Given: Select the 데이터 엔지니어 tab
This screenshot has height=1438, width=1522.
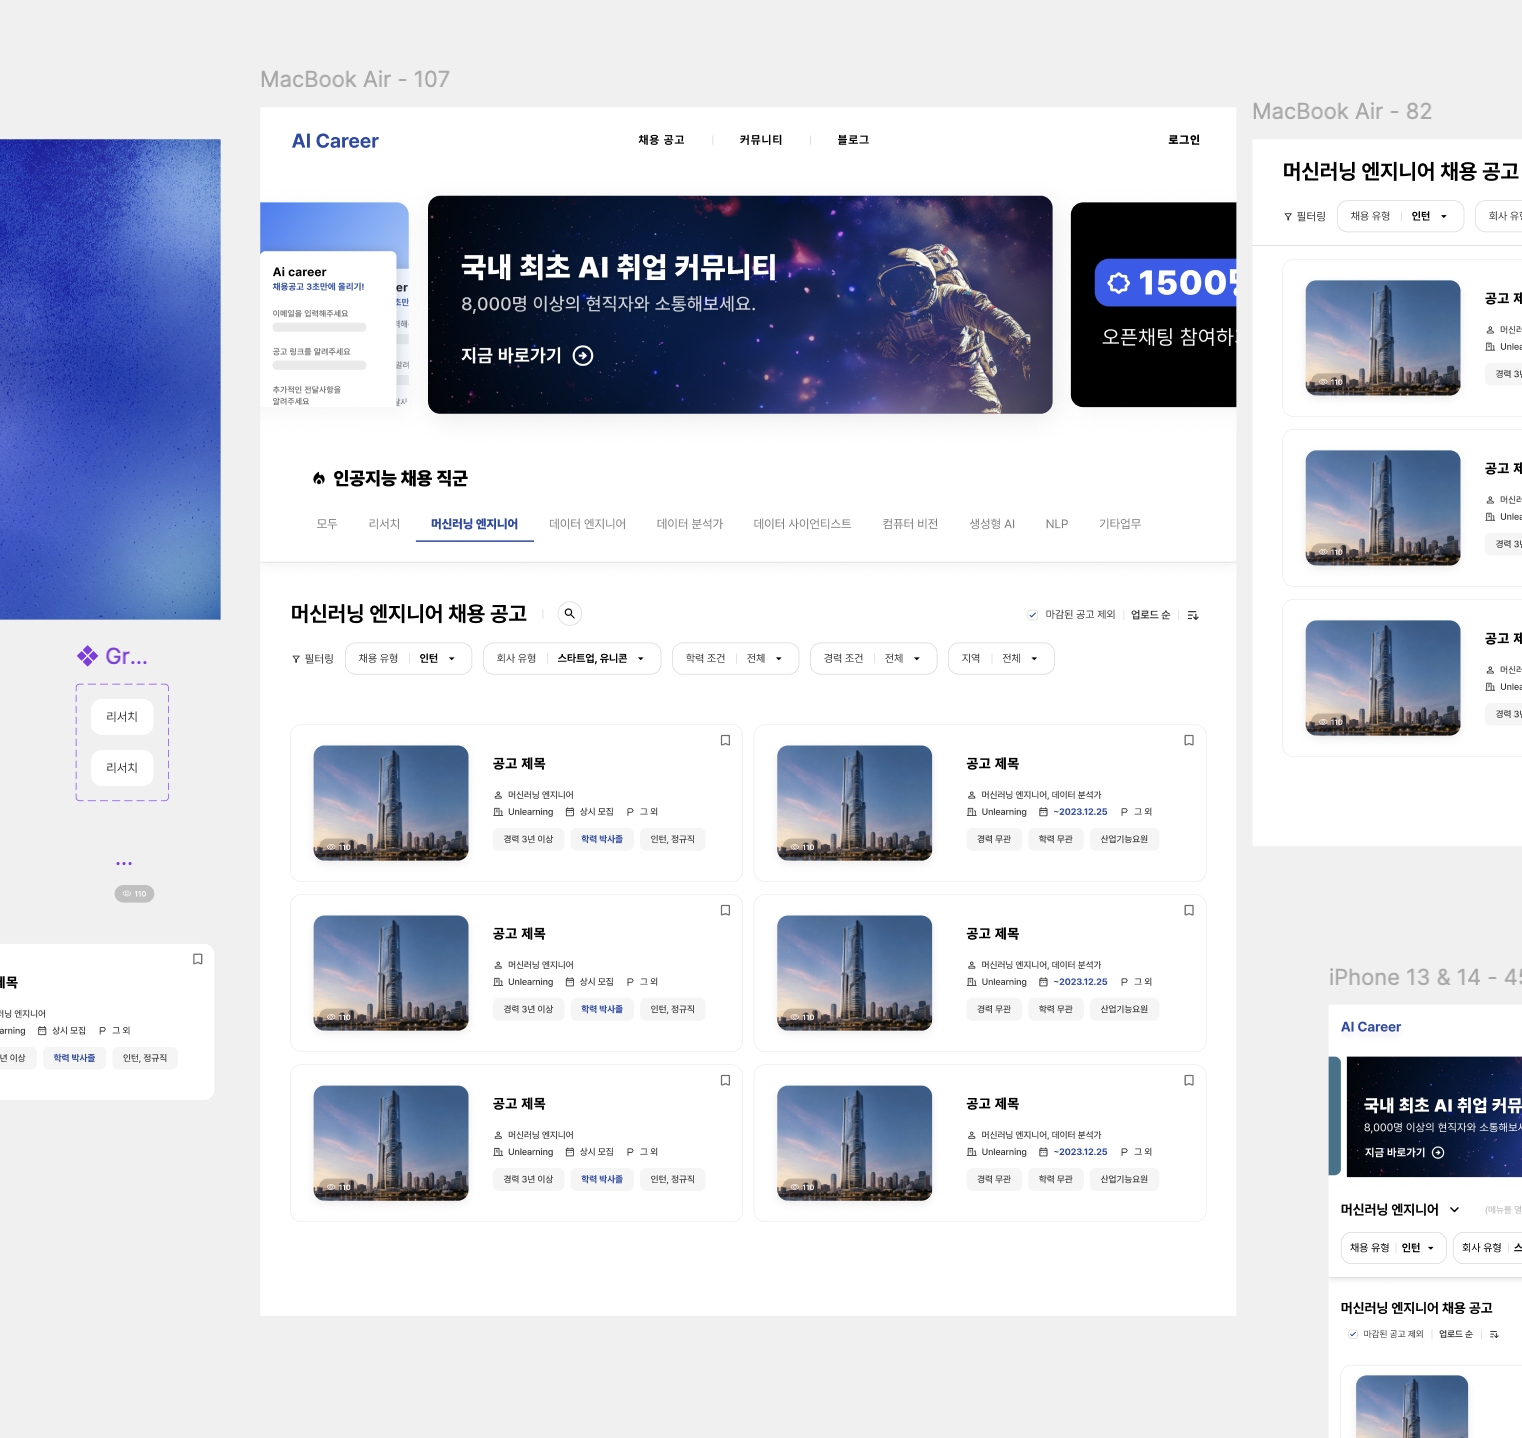Looking at the screenshot, I should tap(587, 524).
